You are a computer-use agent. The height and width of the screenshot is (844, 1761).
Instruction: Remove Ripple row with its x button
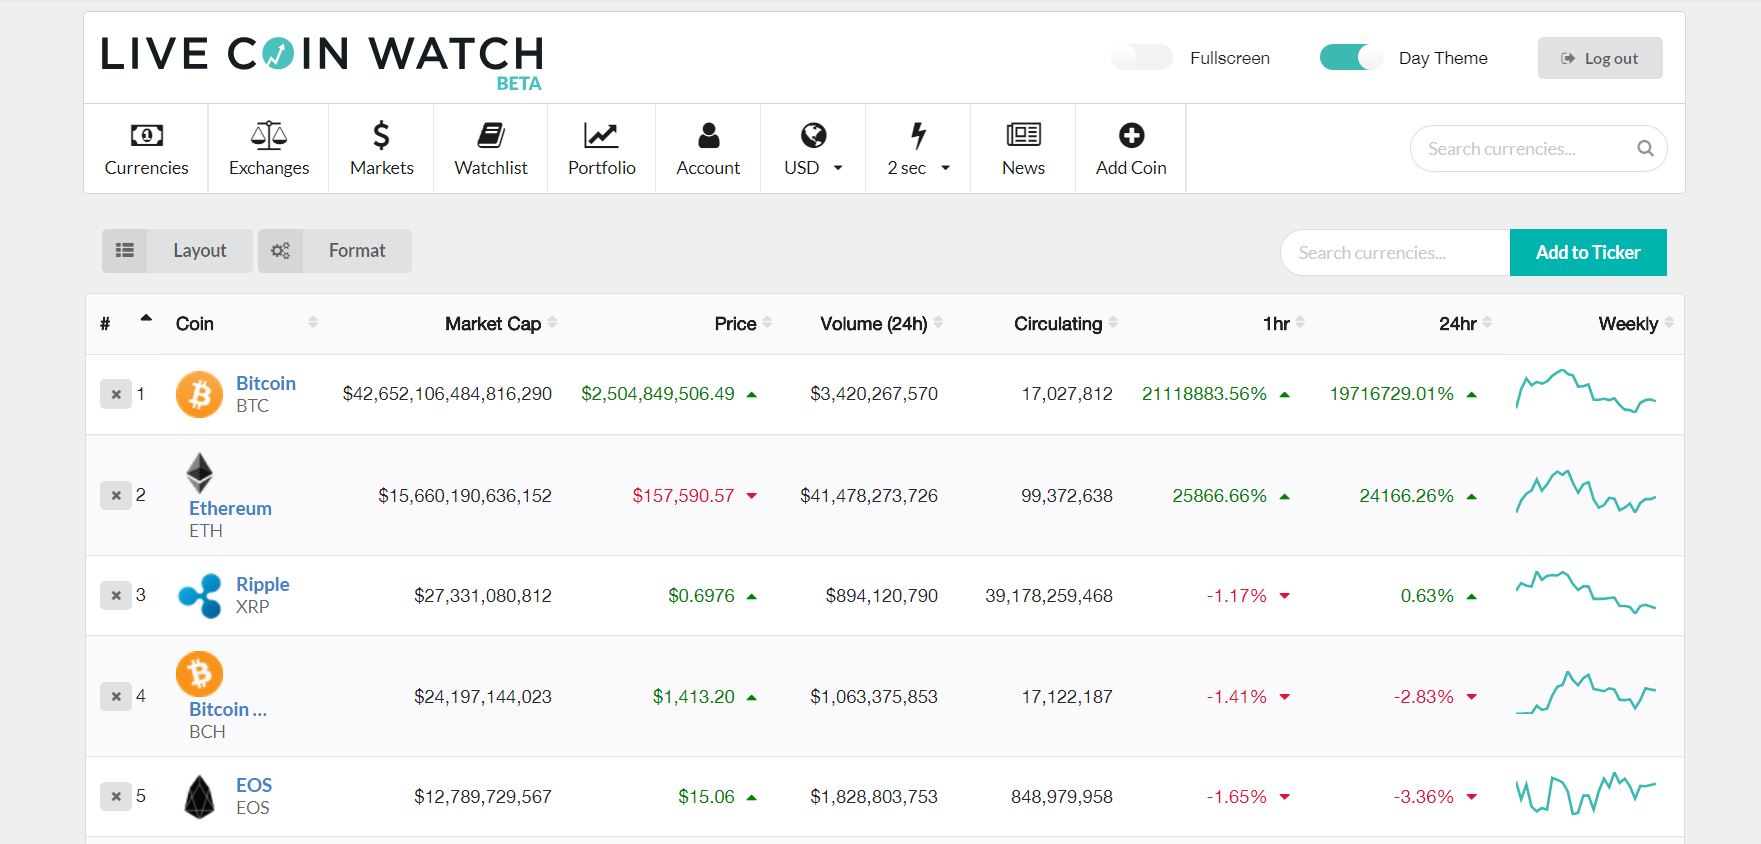click(x=116, y=595)
